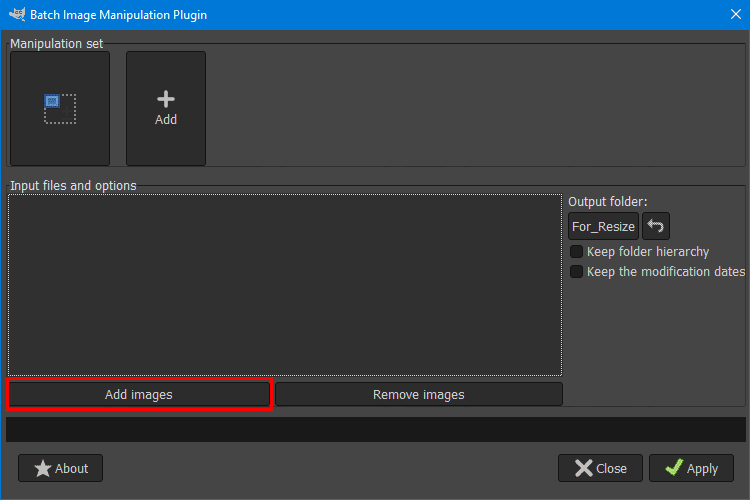This screenshot has height=500, width=750.
Task: Enable Keep folder hierarchy checkbox
Action: 576,252
